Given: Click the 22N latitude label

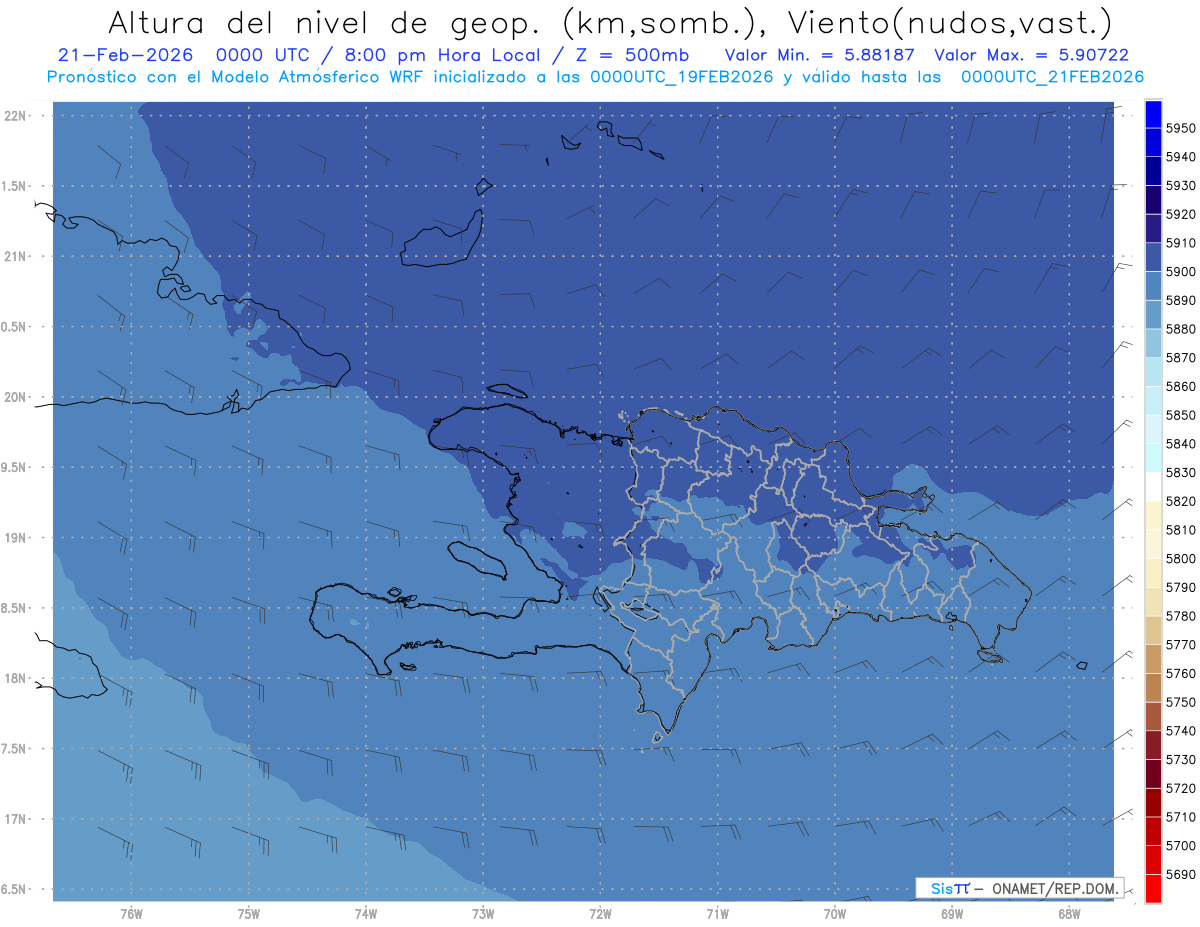Looking at the screenshot, I should tap(17, 116).
